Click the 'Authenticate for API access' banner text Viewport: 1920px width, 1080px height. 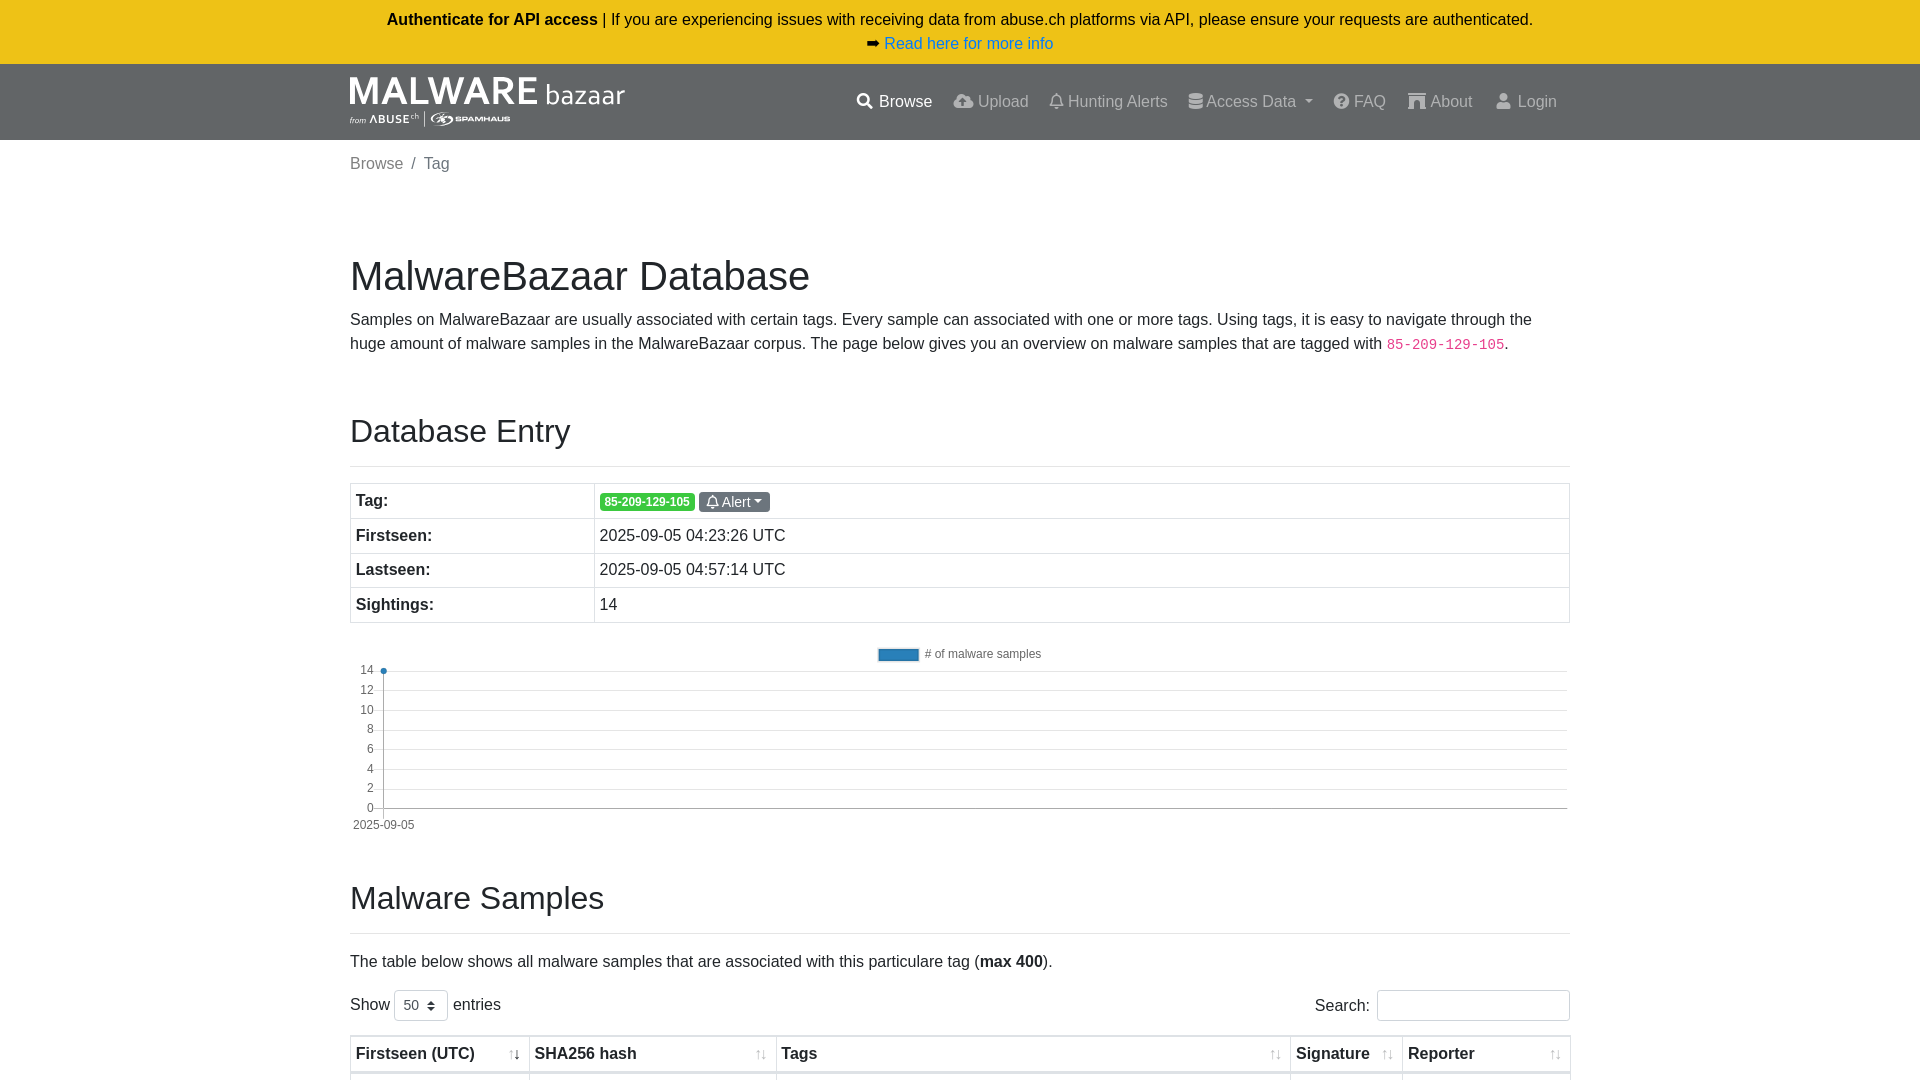tap(492, 20)
